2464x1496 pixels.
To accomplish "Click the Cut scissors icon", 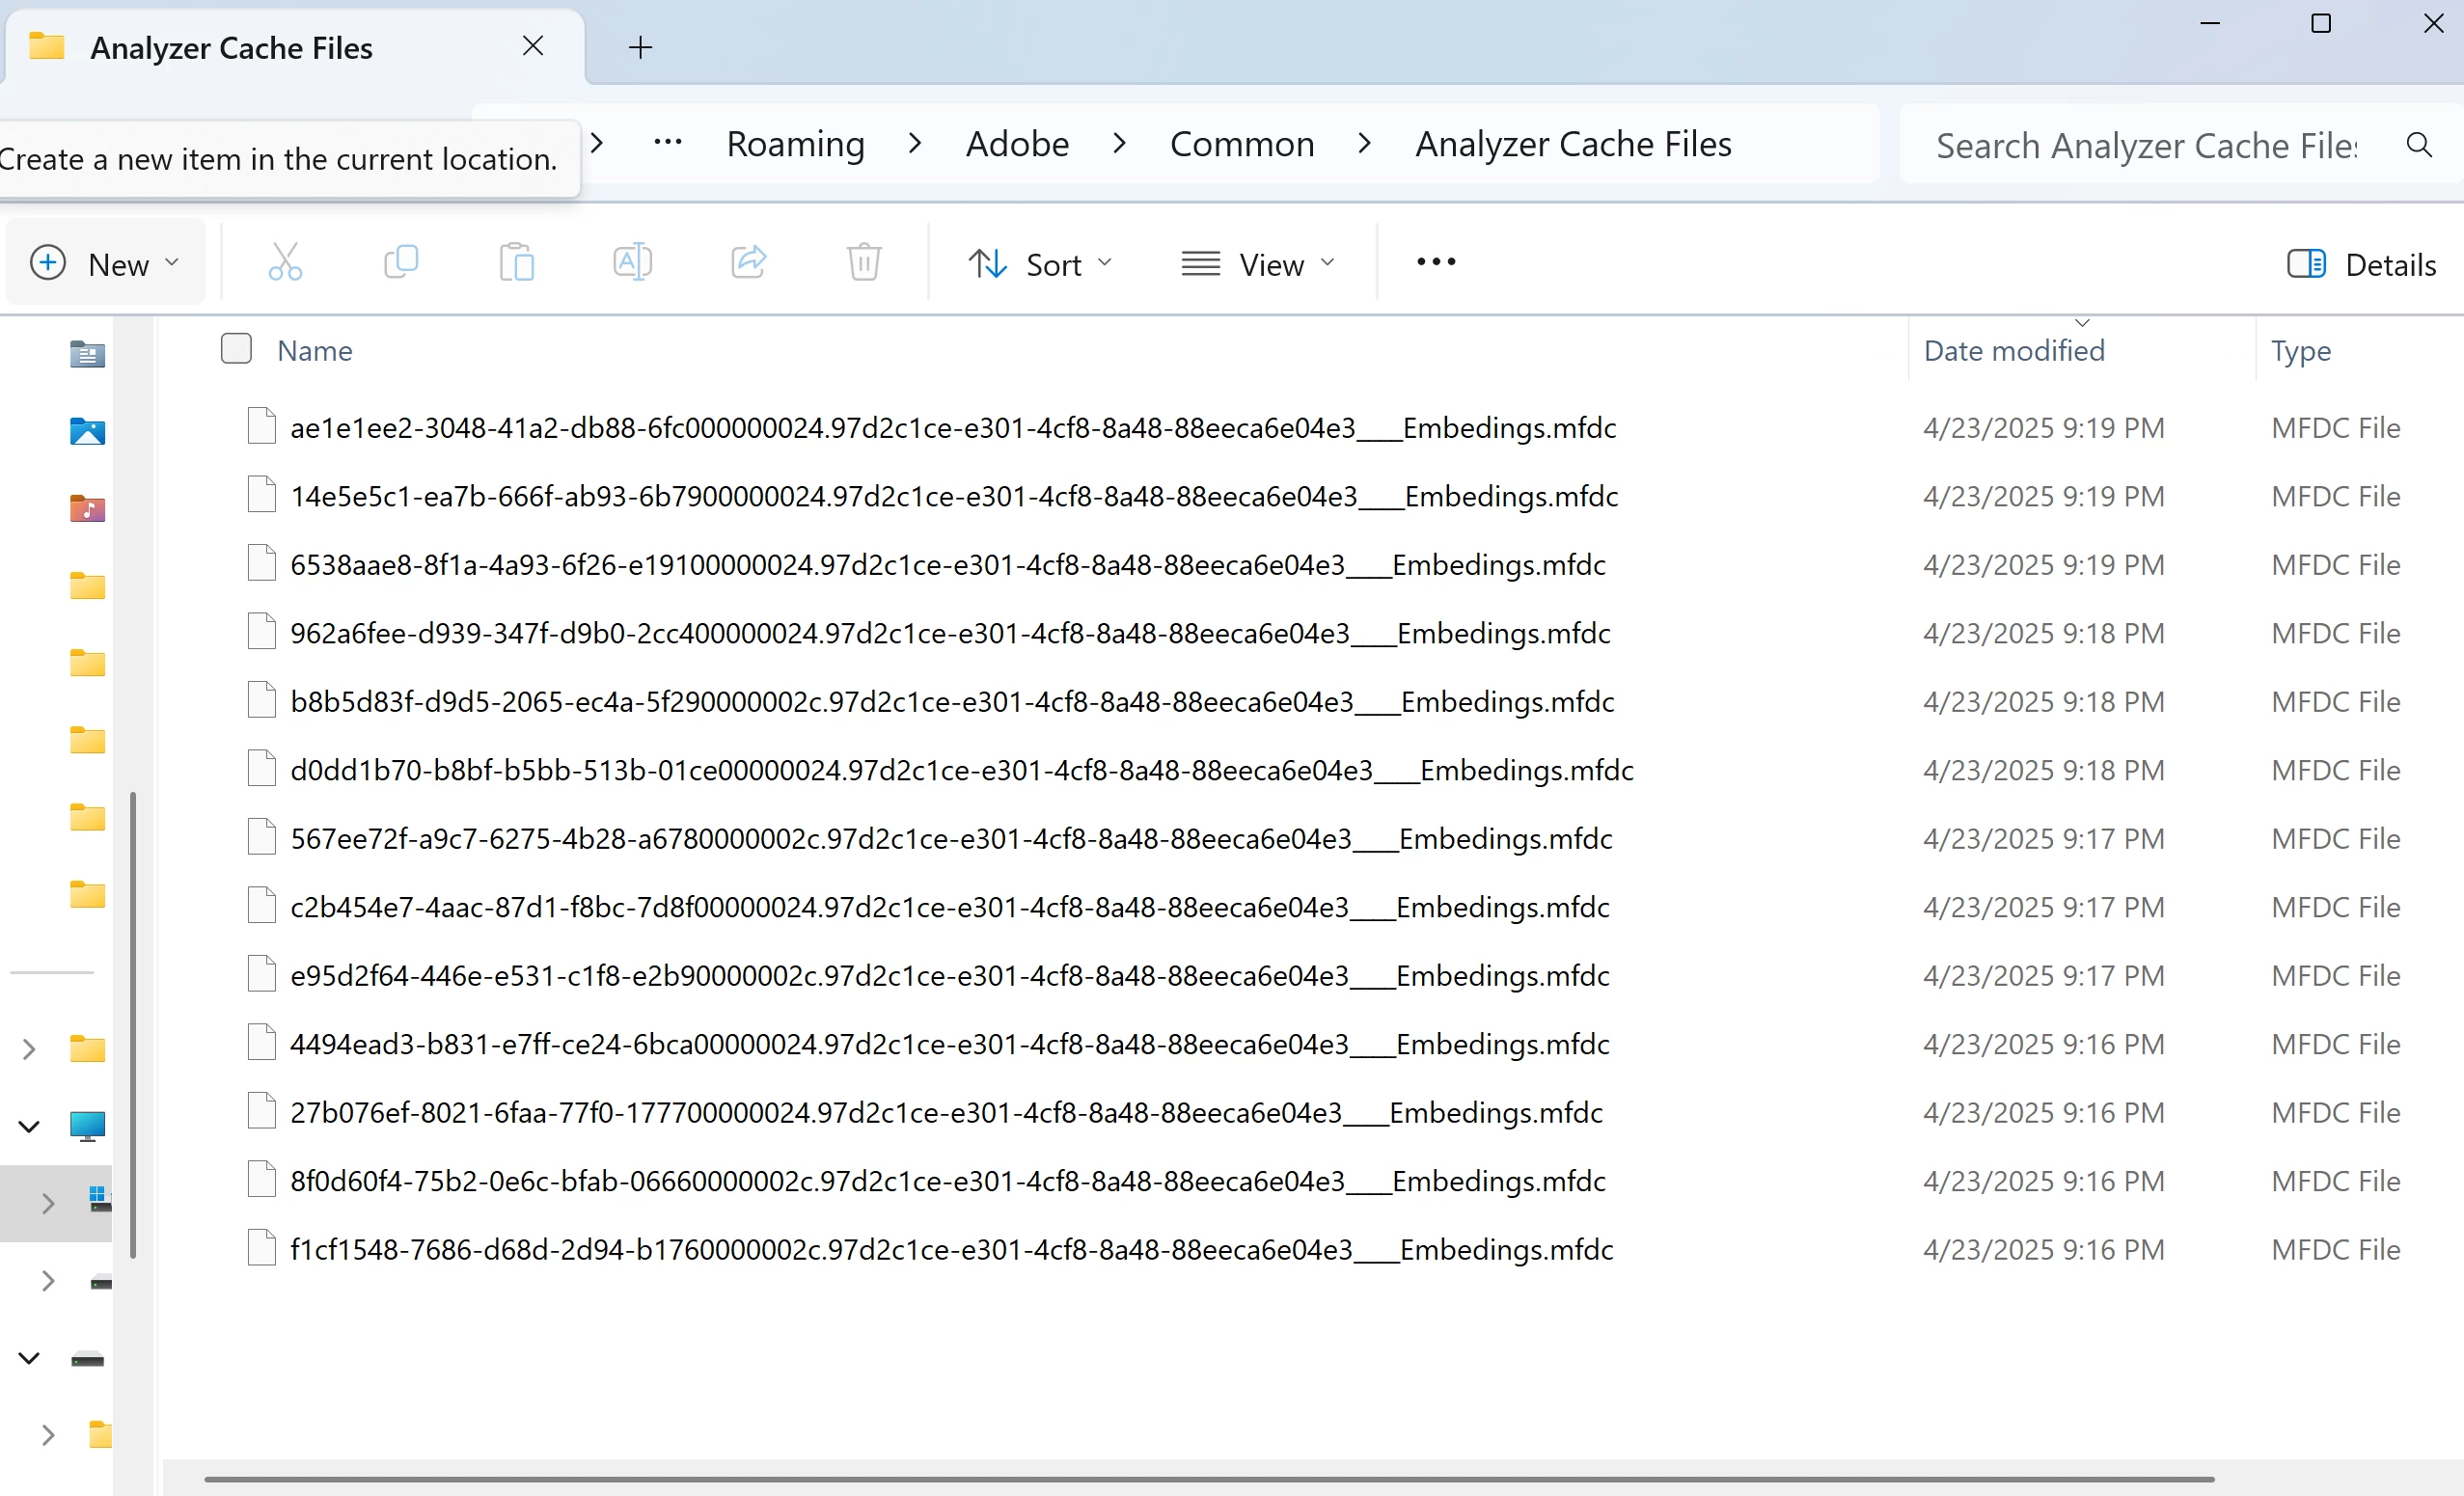I will pos(285,263).
